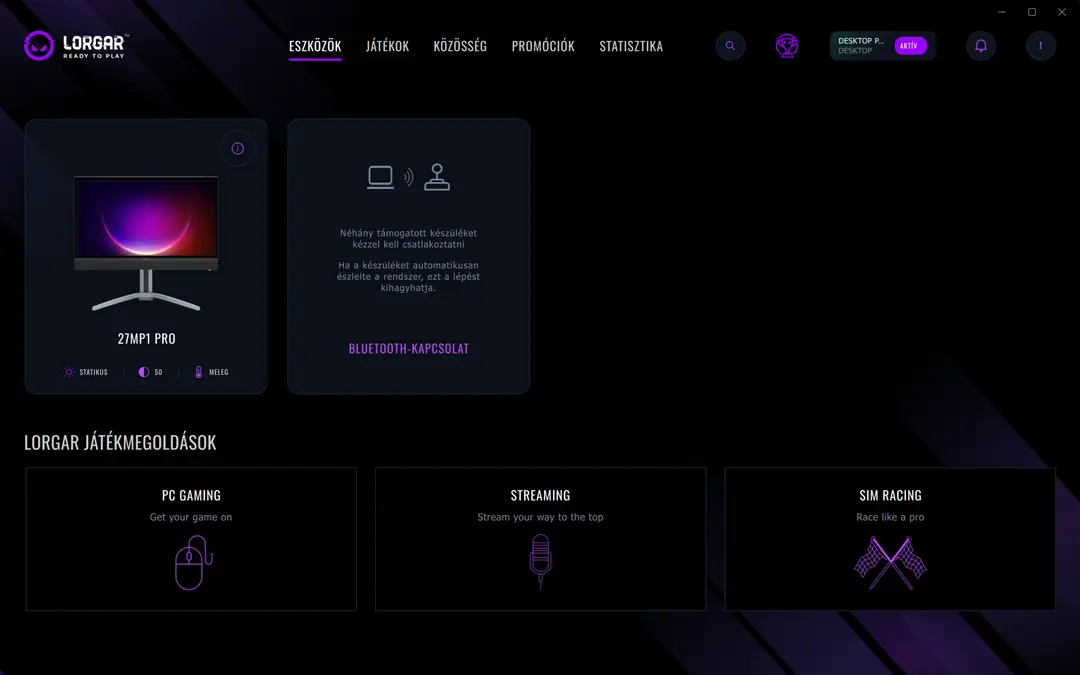This screenshot has height=675, width=1080.
Task: Show info for 27MP1 PRO monitor
Action: click(238, 149)
